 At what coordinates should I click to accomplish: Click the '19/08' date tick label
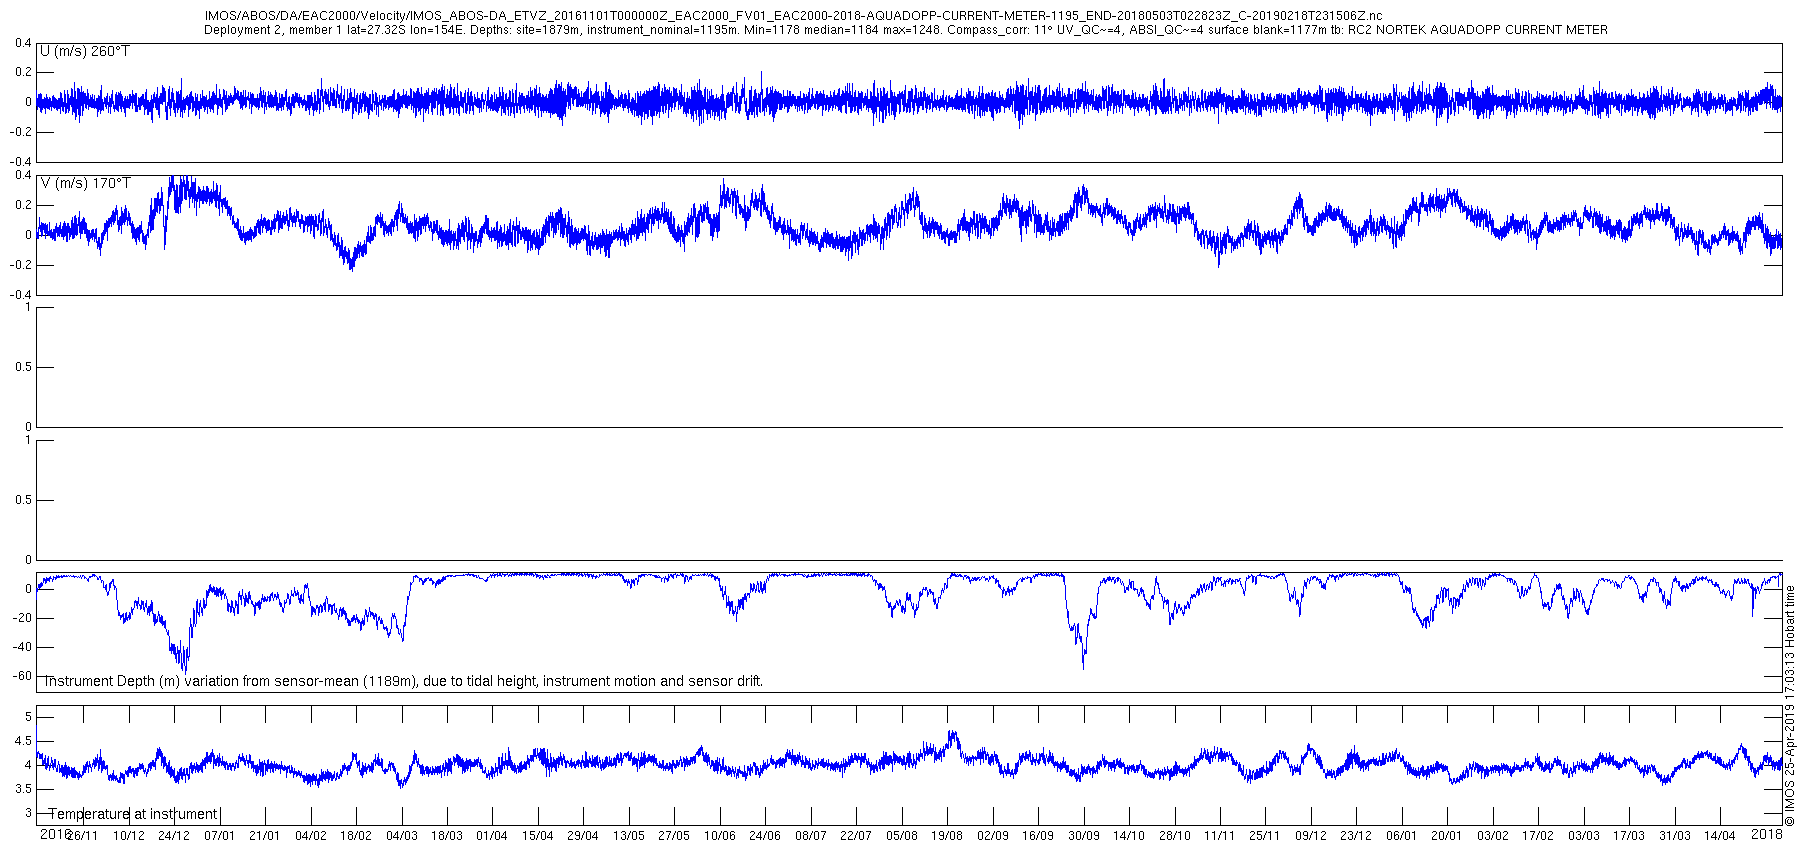click(947, 836)
